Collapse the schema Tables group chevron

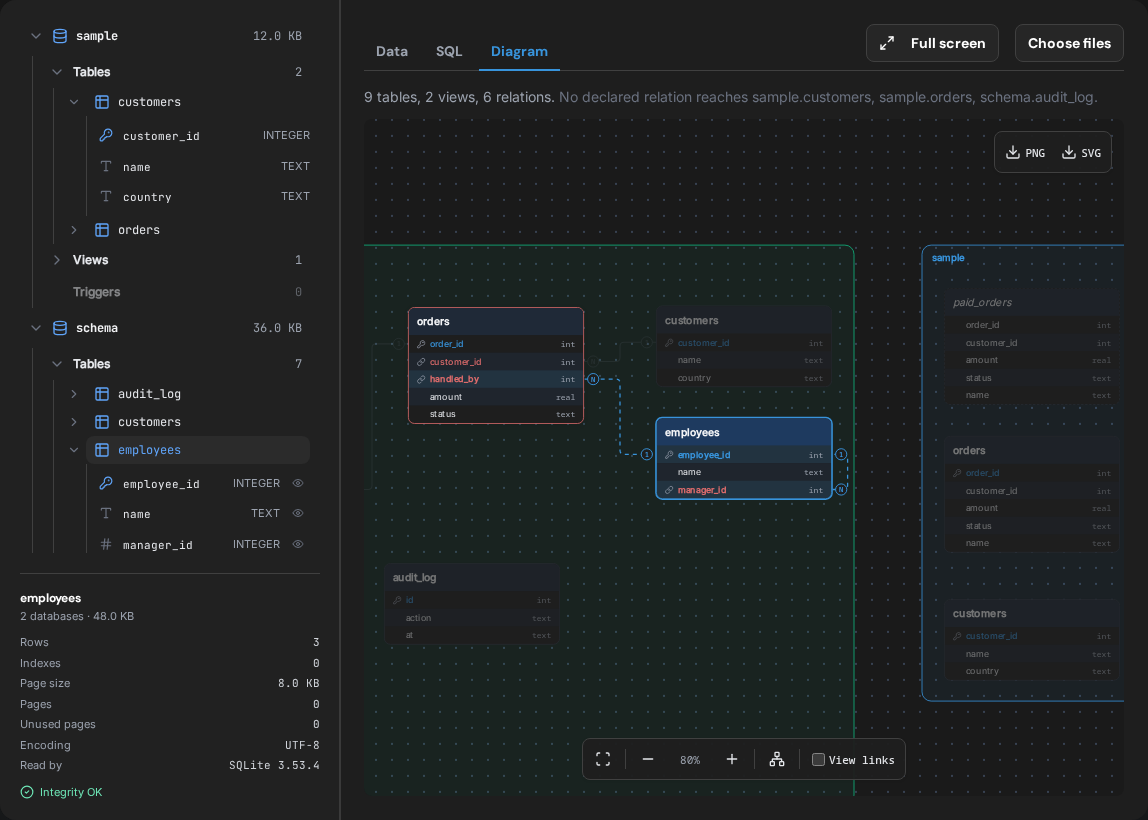[x=57, y=364]
